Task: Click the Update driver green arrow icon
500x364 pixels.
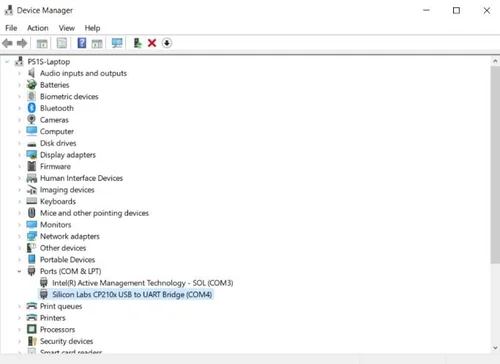Action: [x=137, y=43]
